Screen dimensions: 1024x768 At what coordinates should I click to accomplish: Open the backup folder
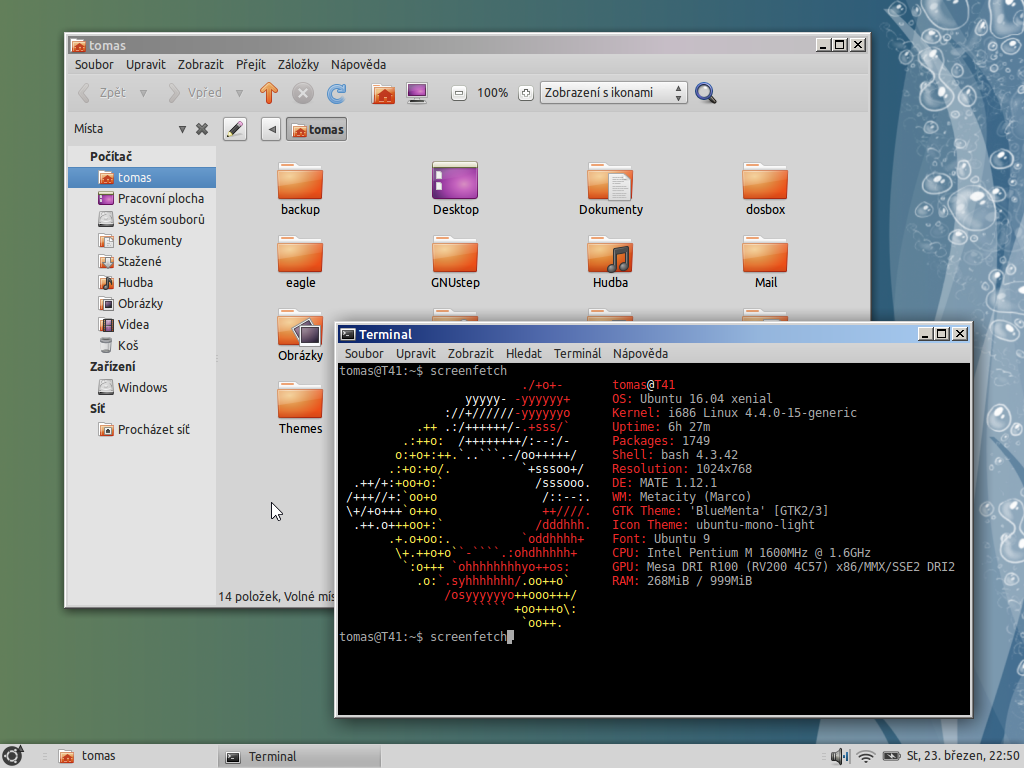[x=300, y=189]
